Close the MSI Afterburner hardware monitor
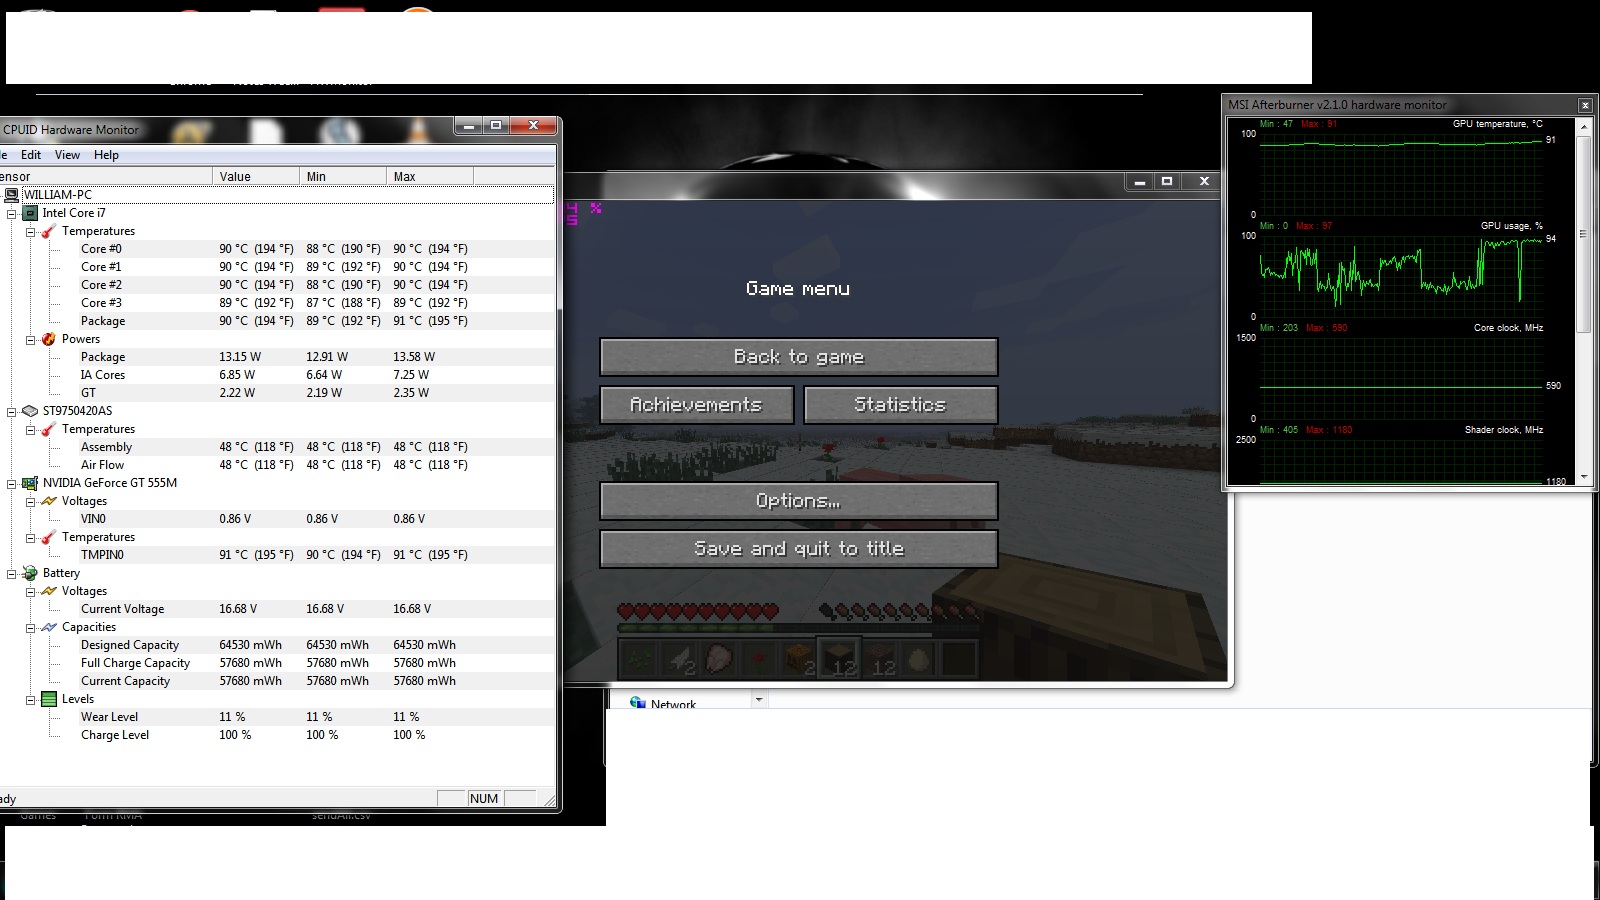This screenshot has width=1600, height=900. pyautogui.click(x=1585, y=105)
